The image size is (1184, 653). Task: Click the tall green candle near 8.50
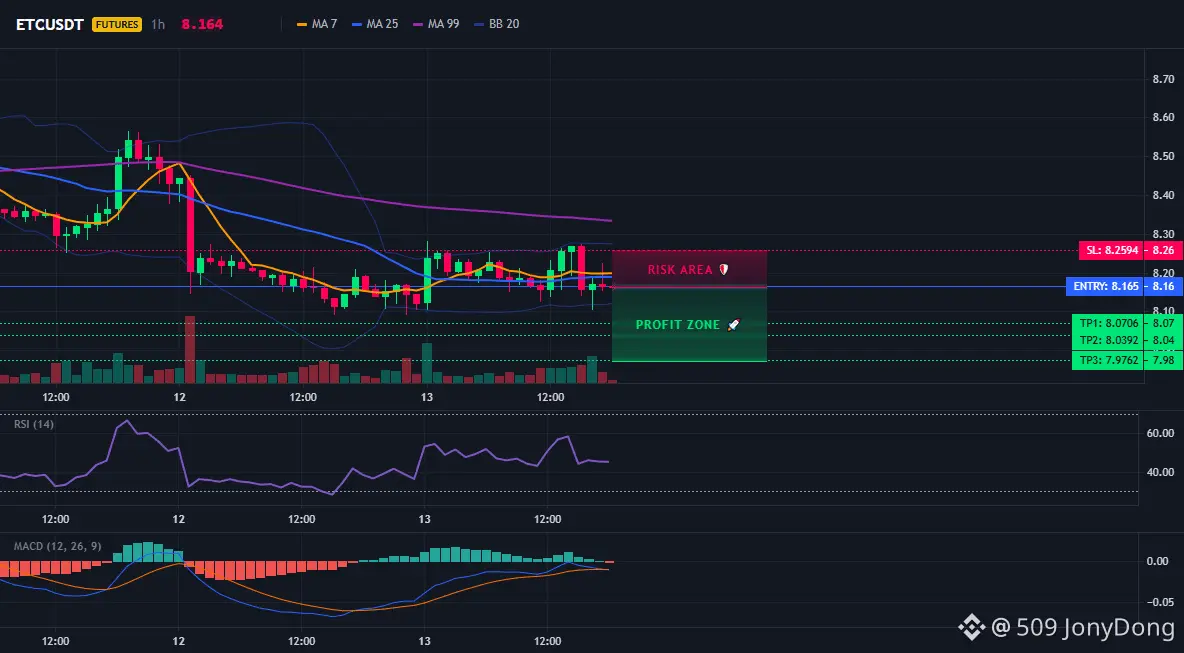tap(119, 182)
